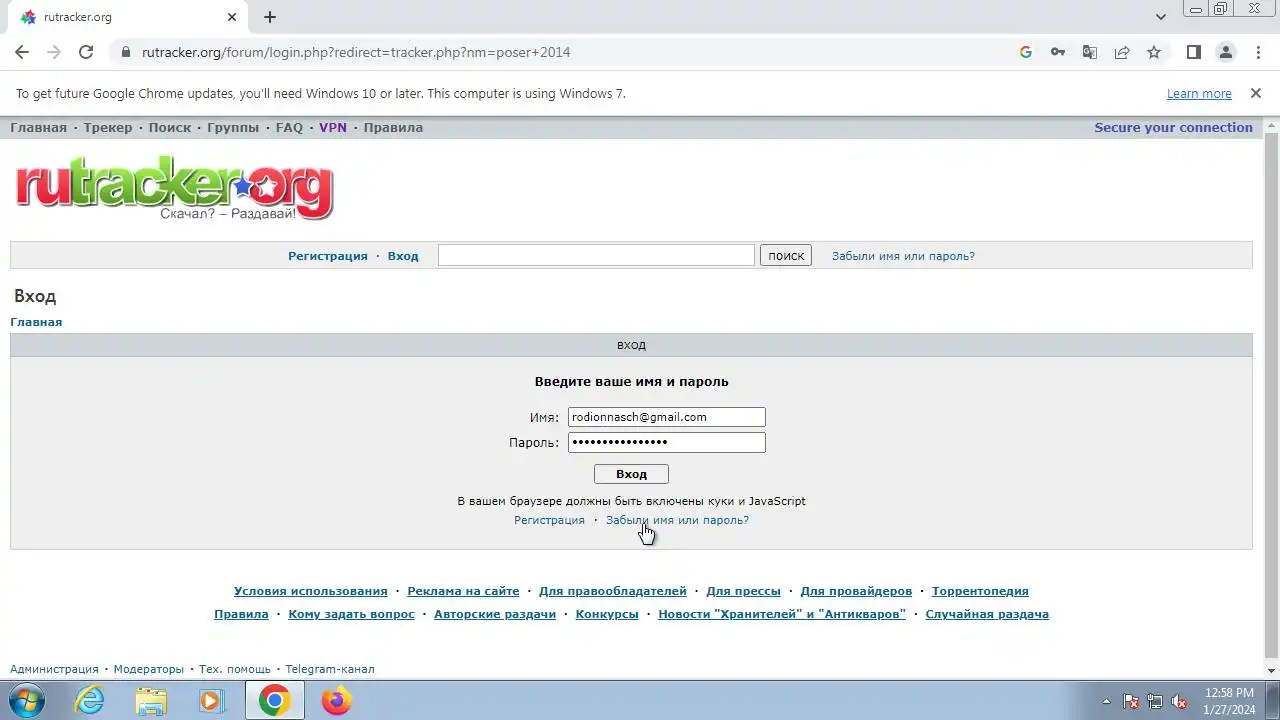Image resolution: width=1280 pixels, height=720 pixels.
Task: Open Chrome three-dot menu
Action: [1258, 52]
